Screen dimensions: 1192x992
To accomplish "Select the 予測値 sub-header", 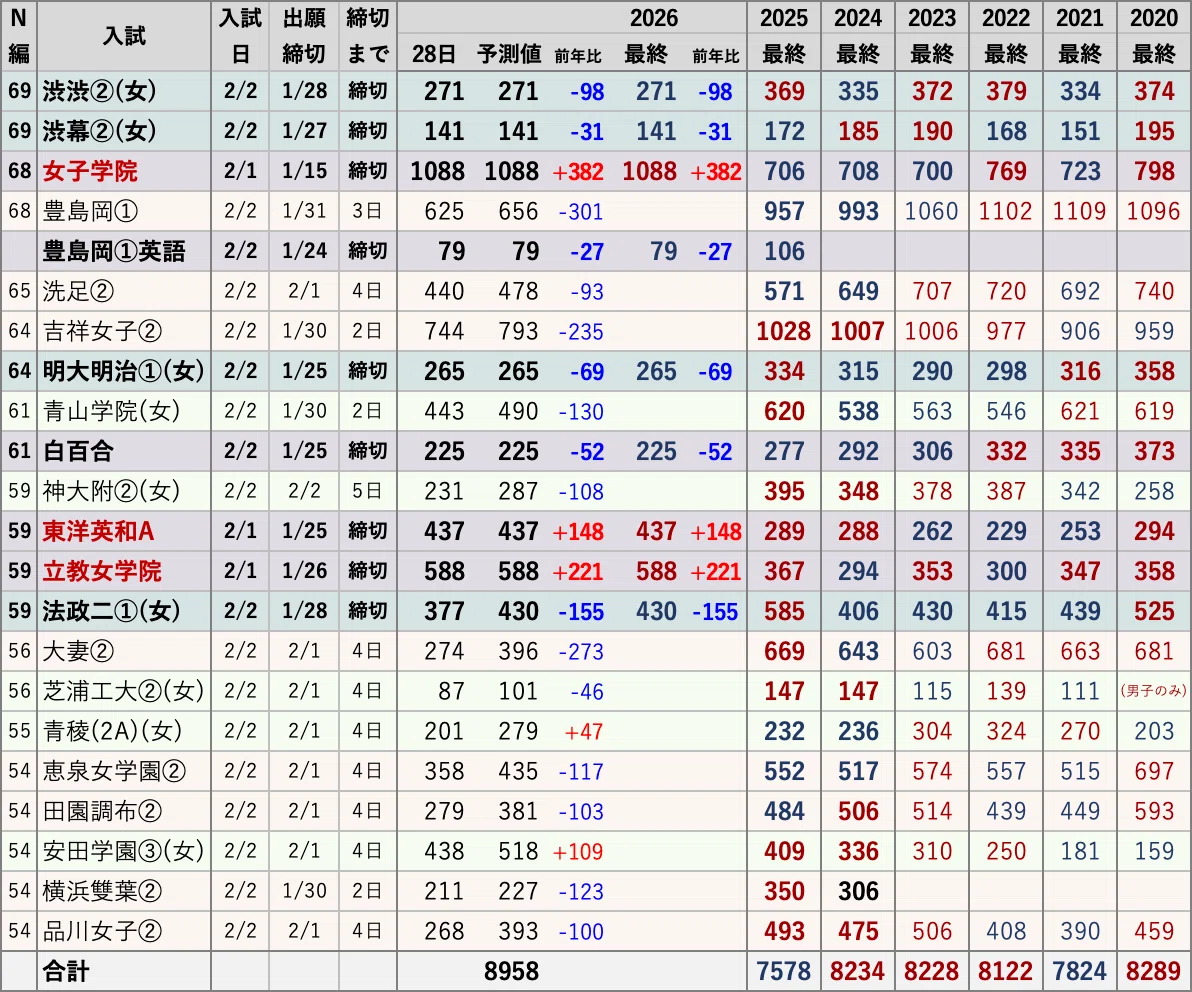I will pos(509,54).
